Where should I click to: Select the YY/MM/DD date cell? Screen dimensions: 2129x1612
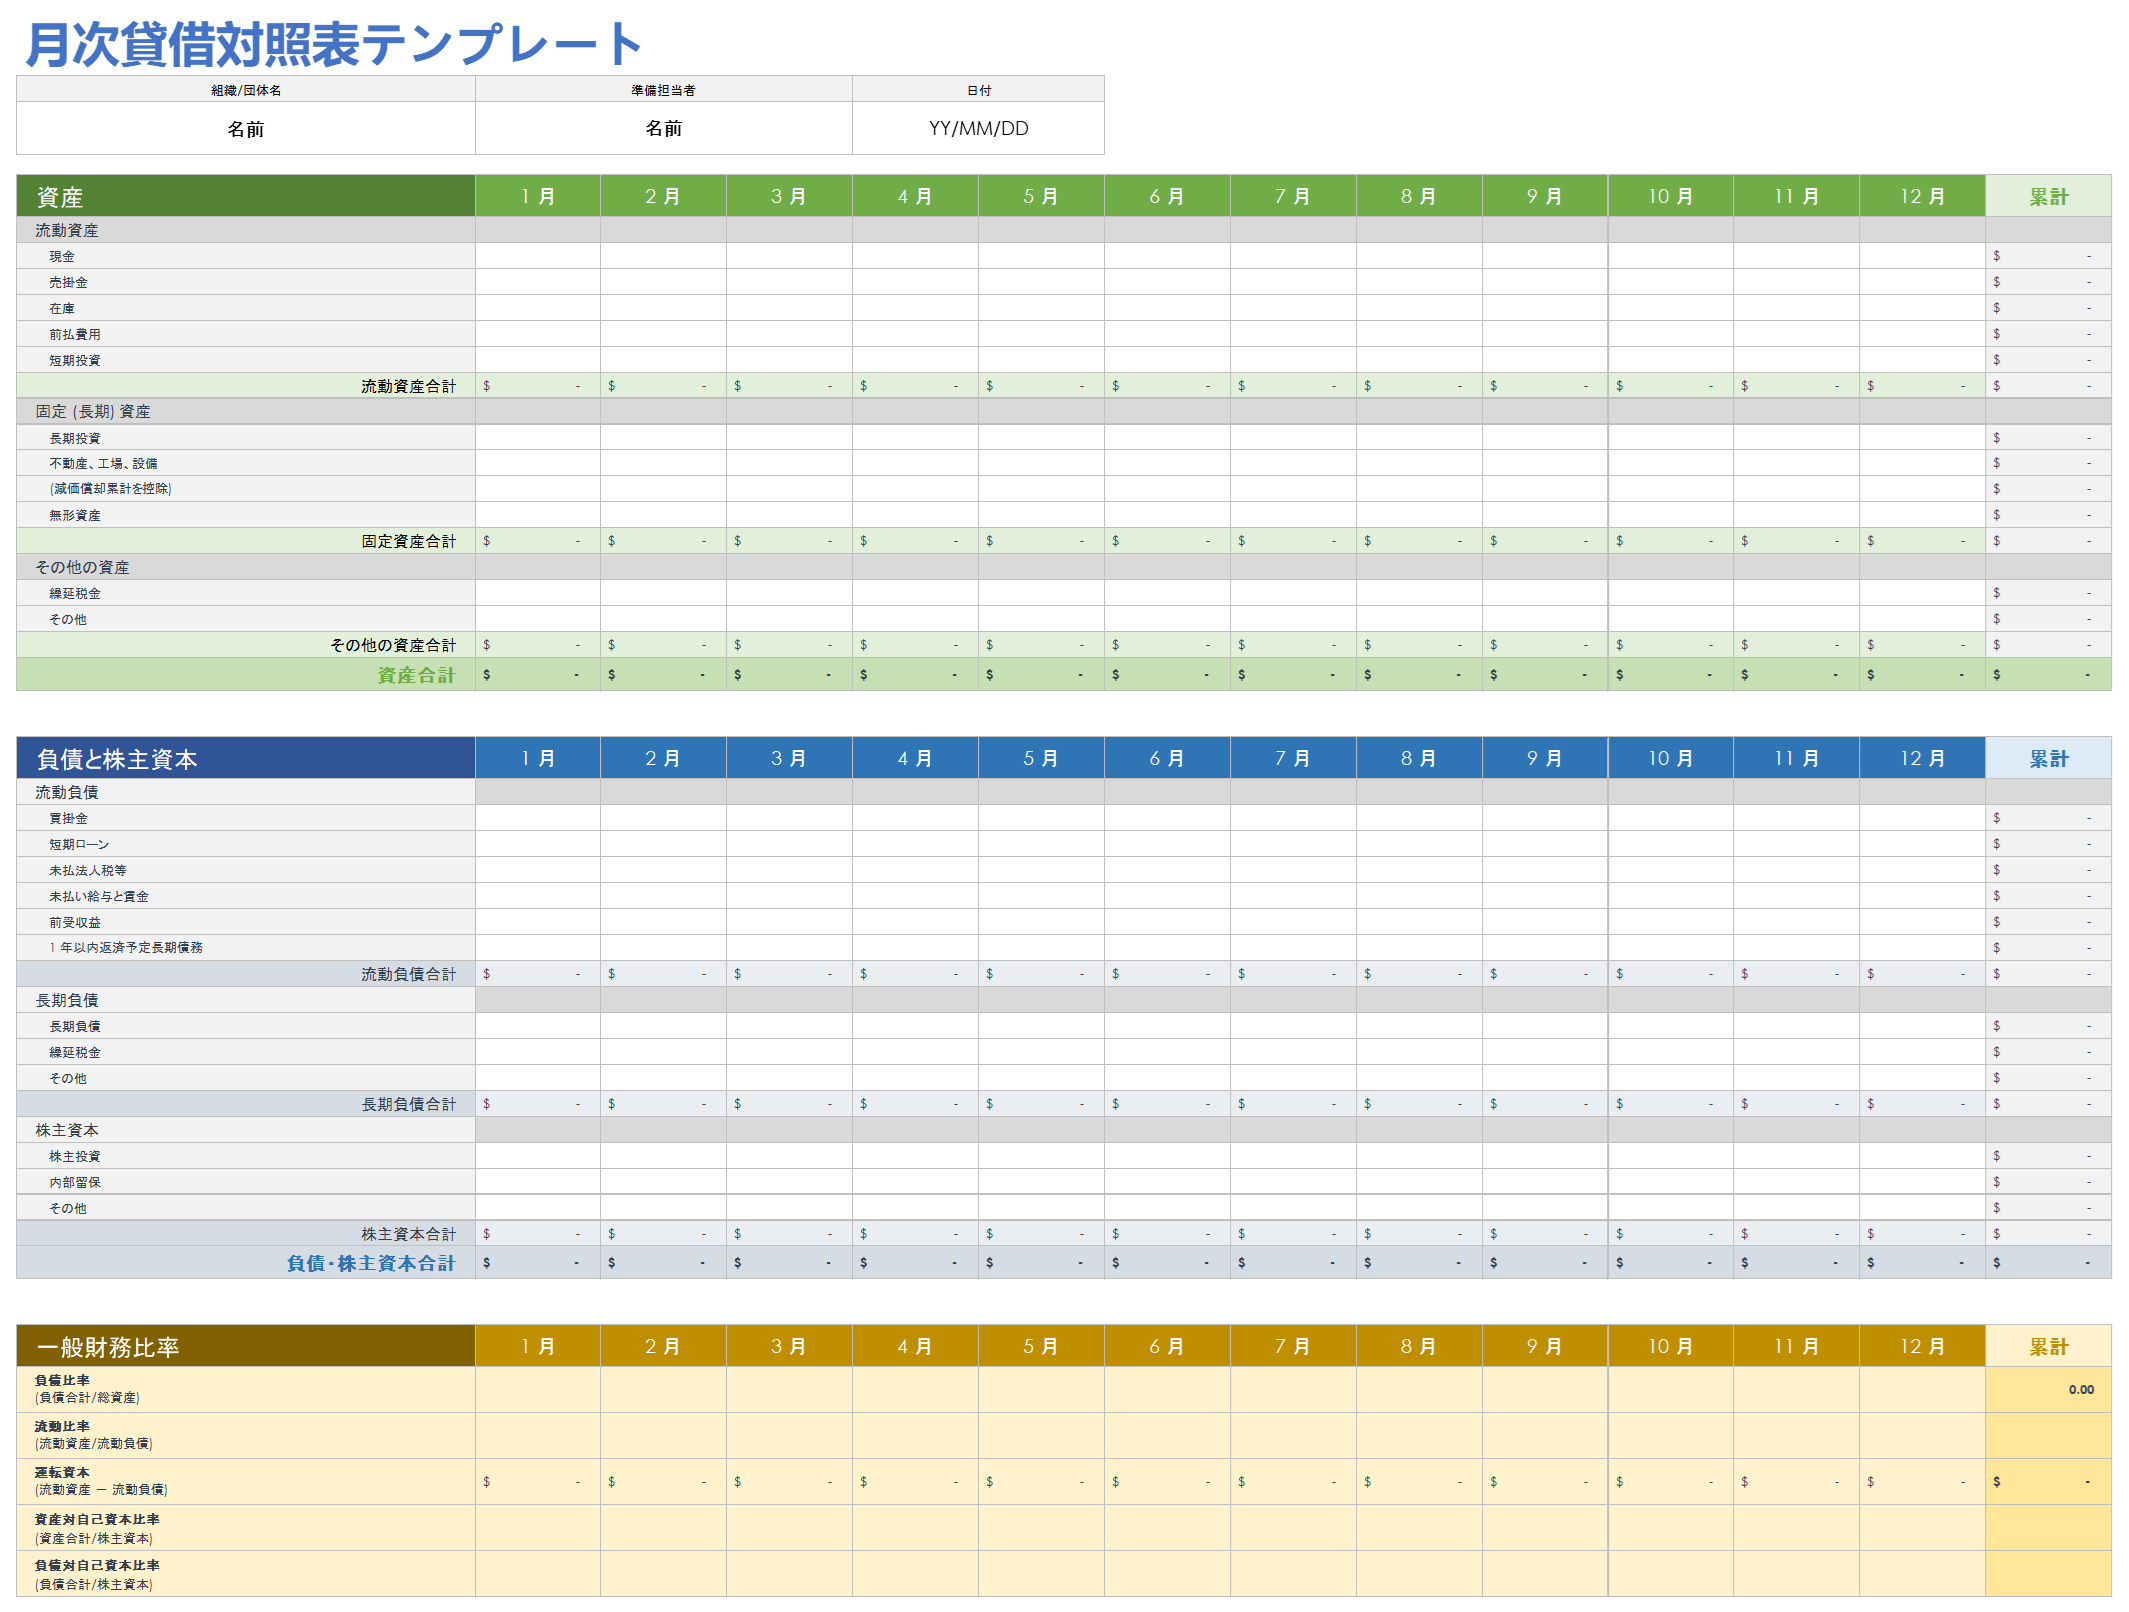(x=978, y=128)
